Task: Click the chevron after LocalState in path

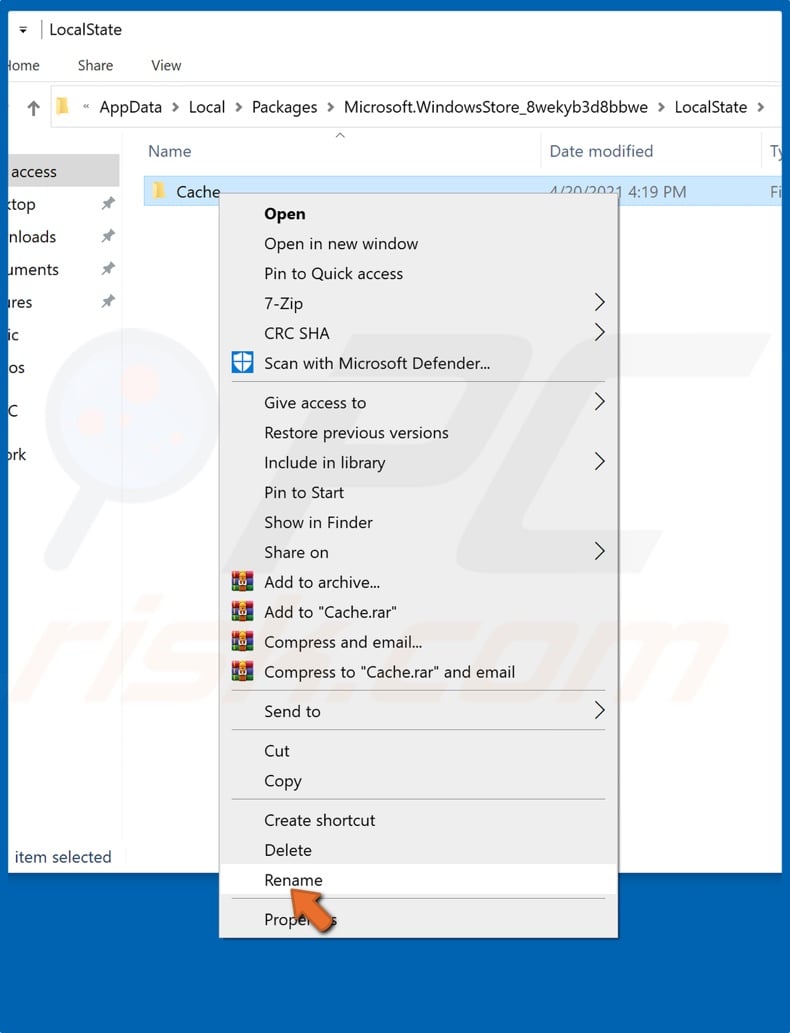Action: tap(761, 107)
